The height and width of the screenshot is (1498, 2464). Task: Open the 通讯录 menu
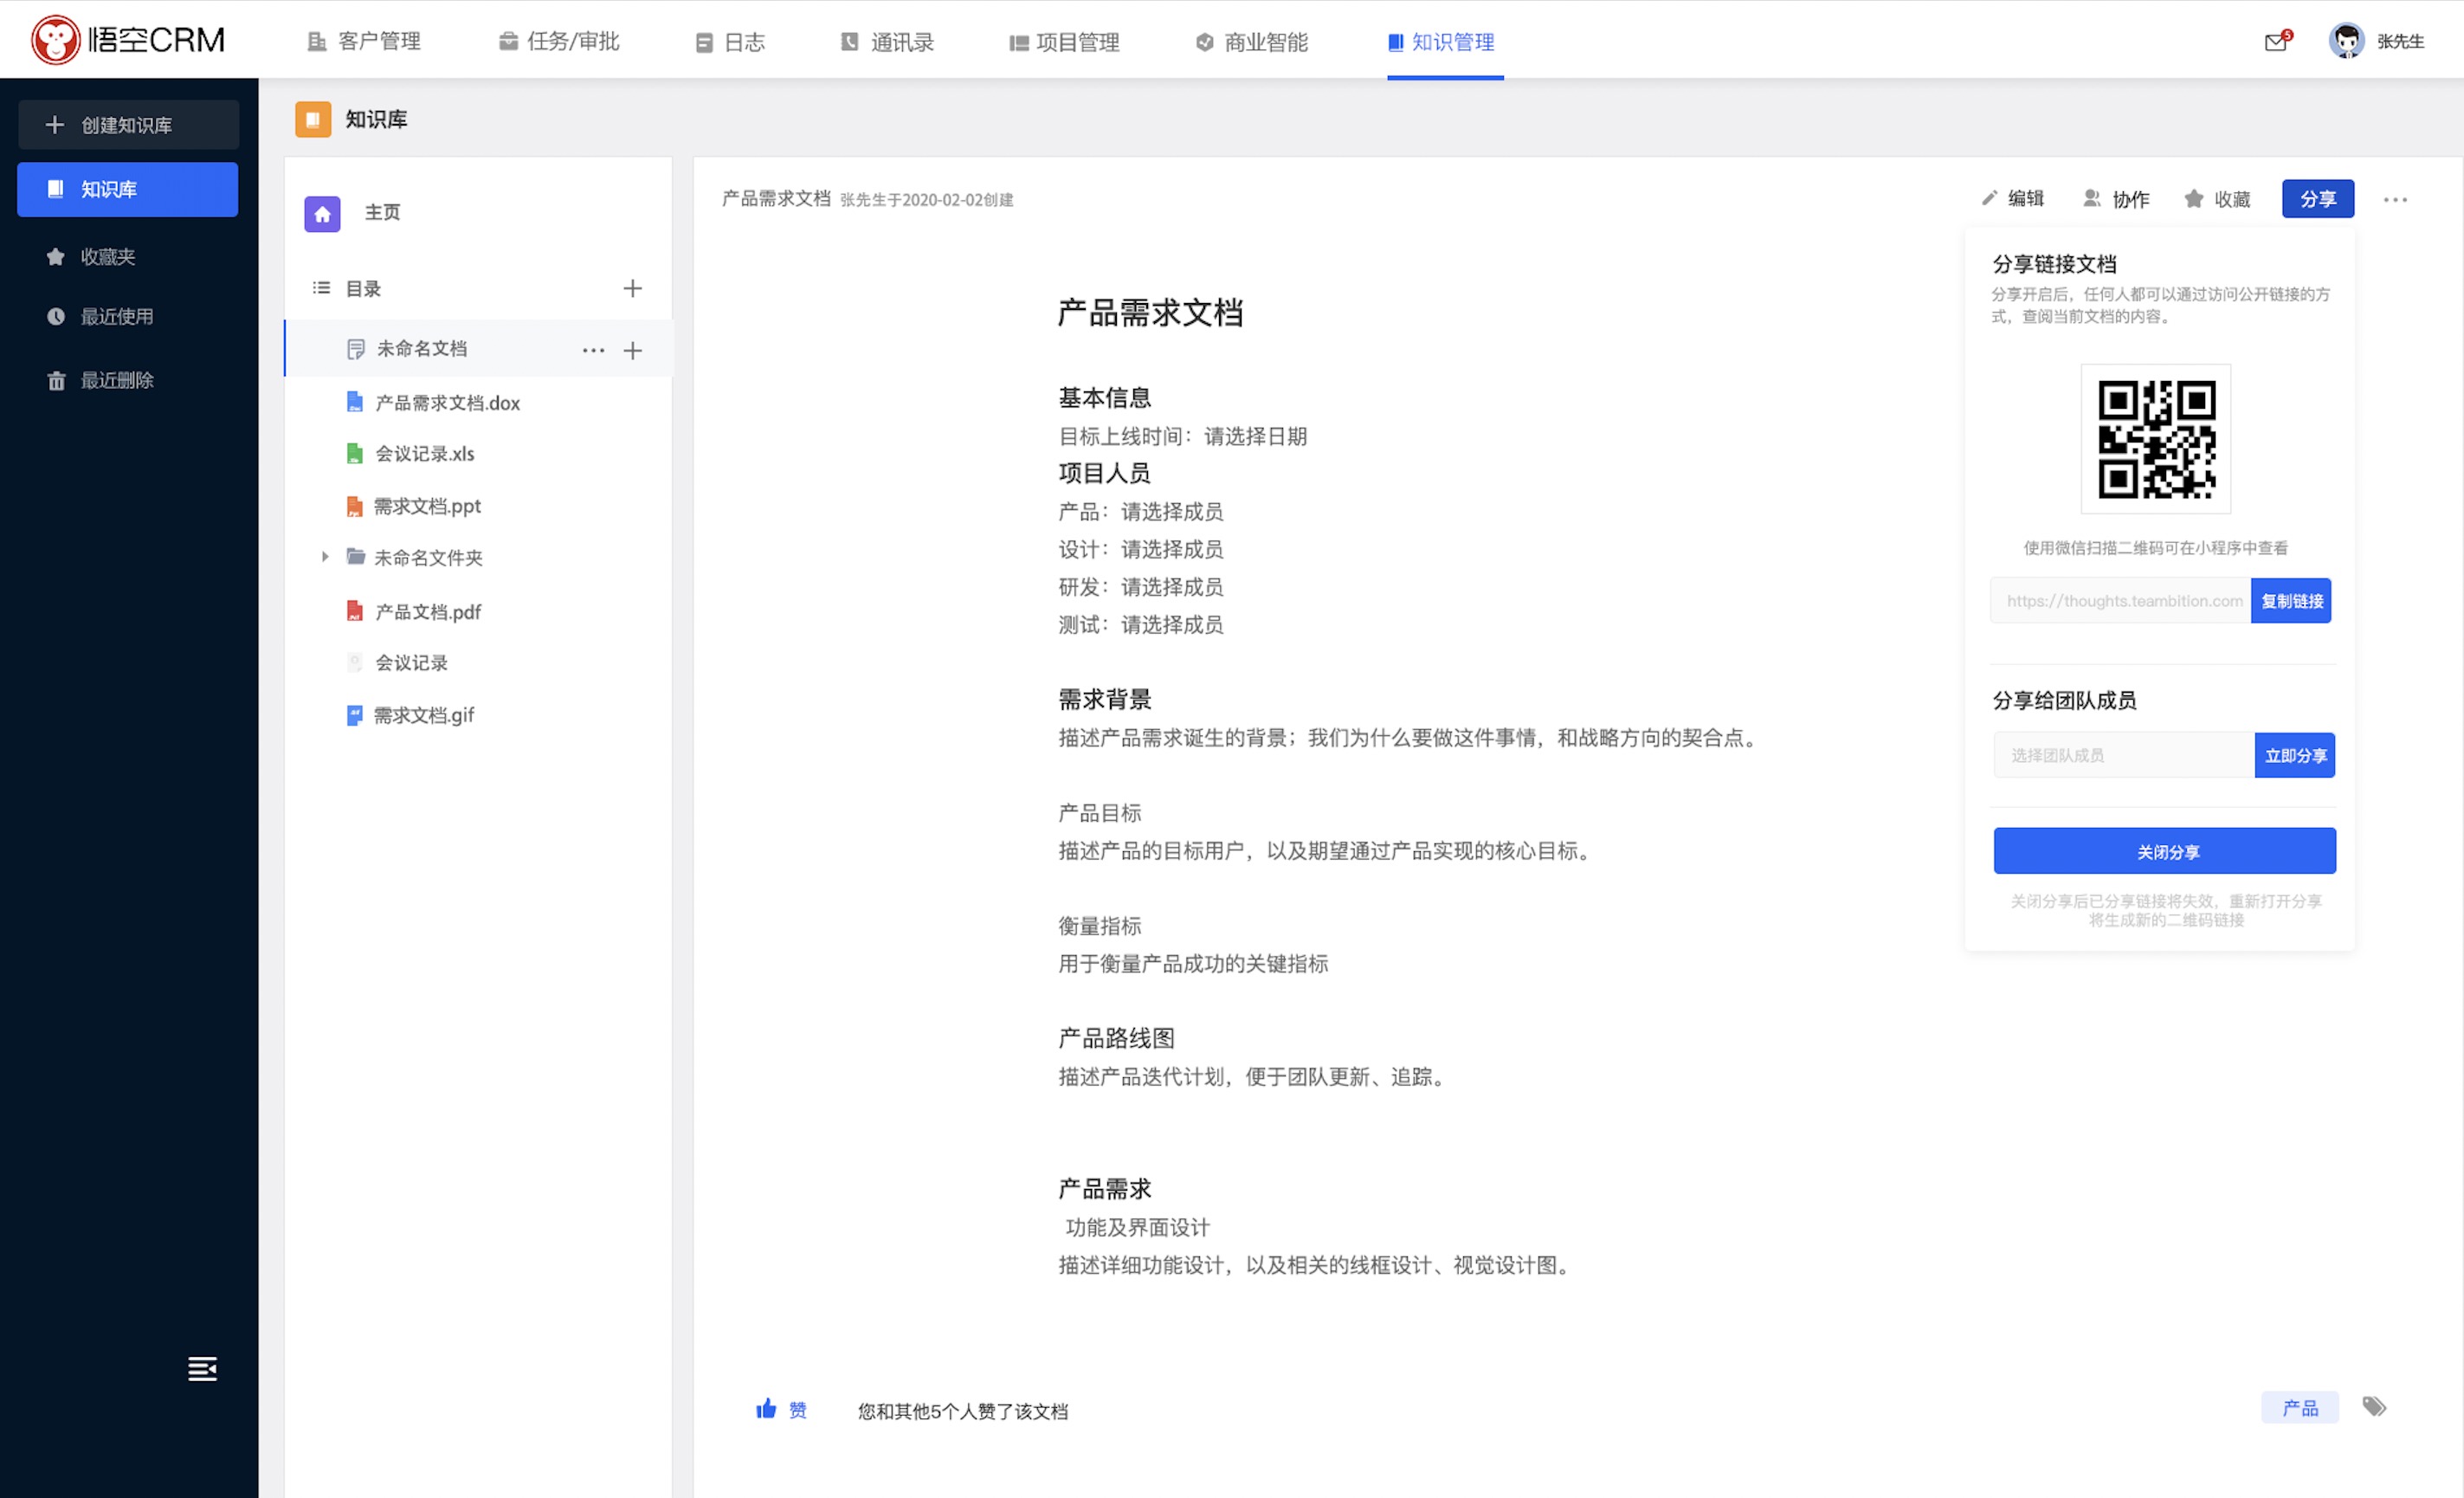click(887, 42)
